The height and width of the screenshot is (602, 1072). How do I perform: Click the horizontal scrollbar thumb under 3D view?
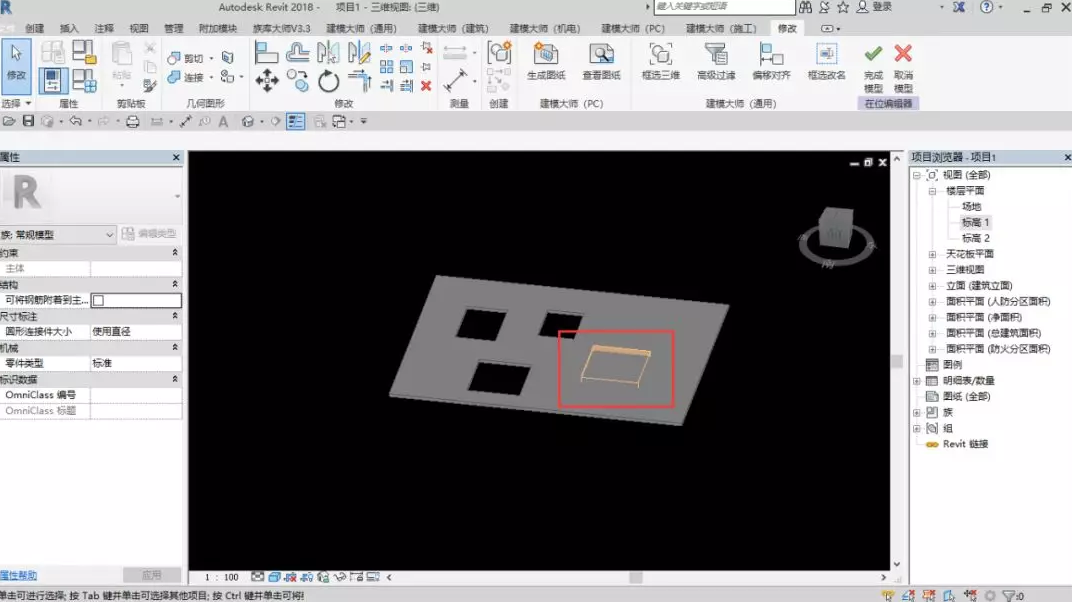click(636, 577)
